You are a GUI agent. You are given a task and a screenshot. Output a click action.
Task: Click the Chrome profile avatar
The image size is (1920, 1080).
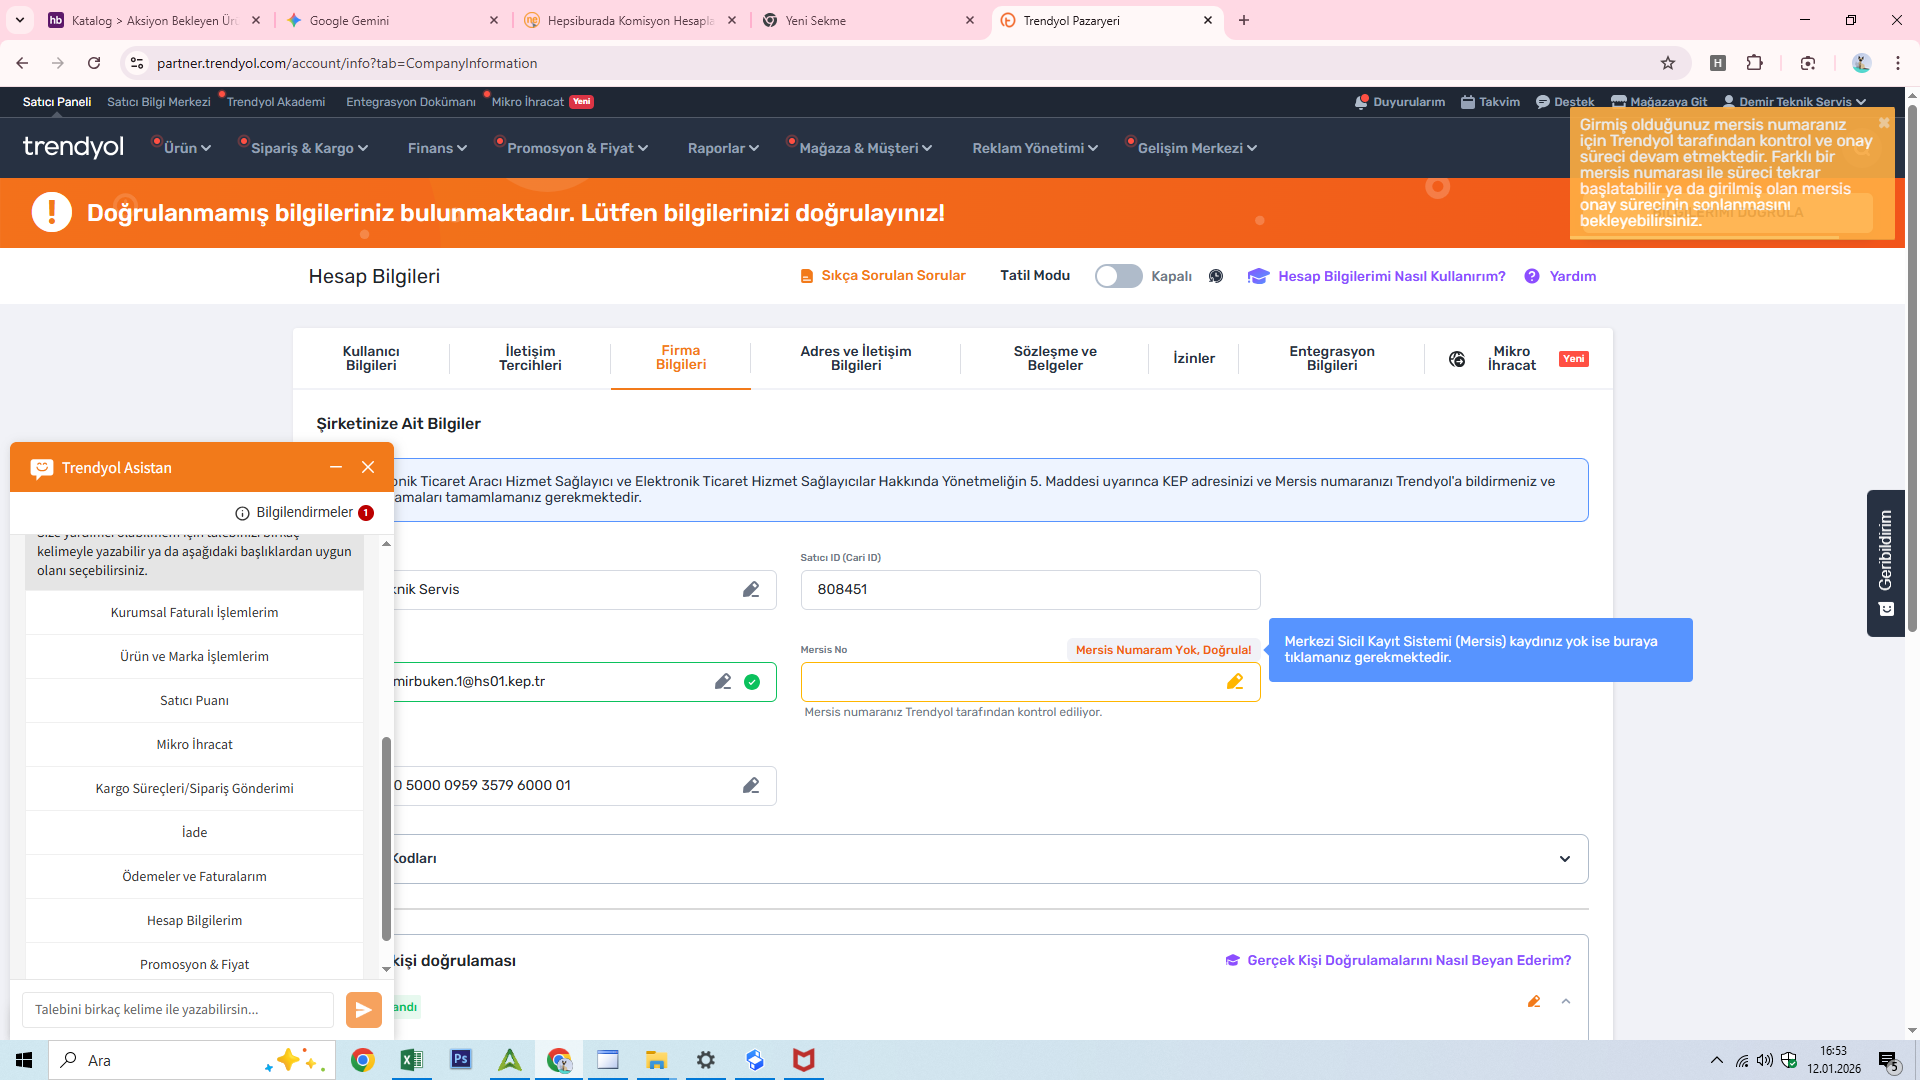1861,63
